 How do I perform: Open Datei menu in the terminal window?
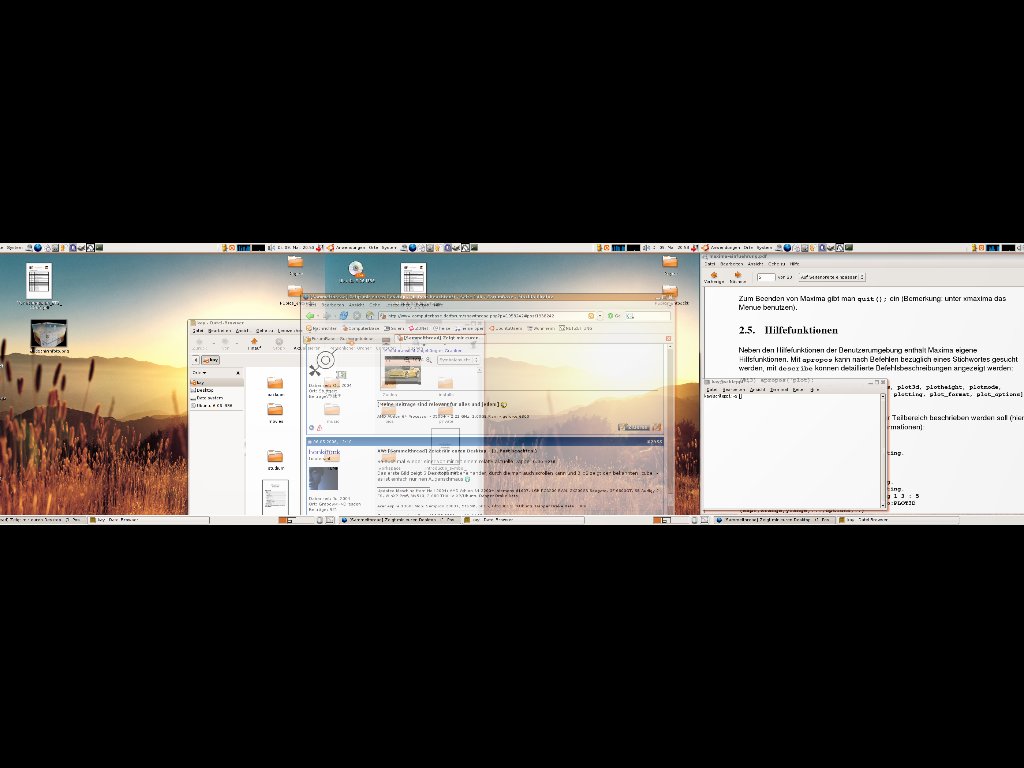coord(712,390)
